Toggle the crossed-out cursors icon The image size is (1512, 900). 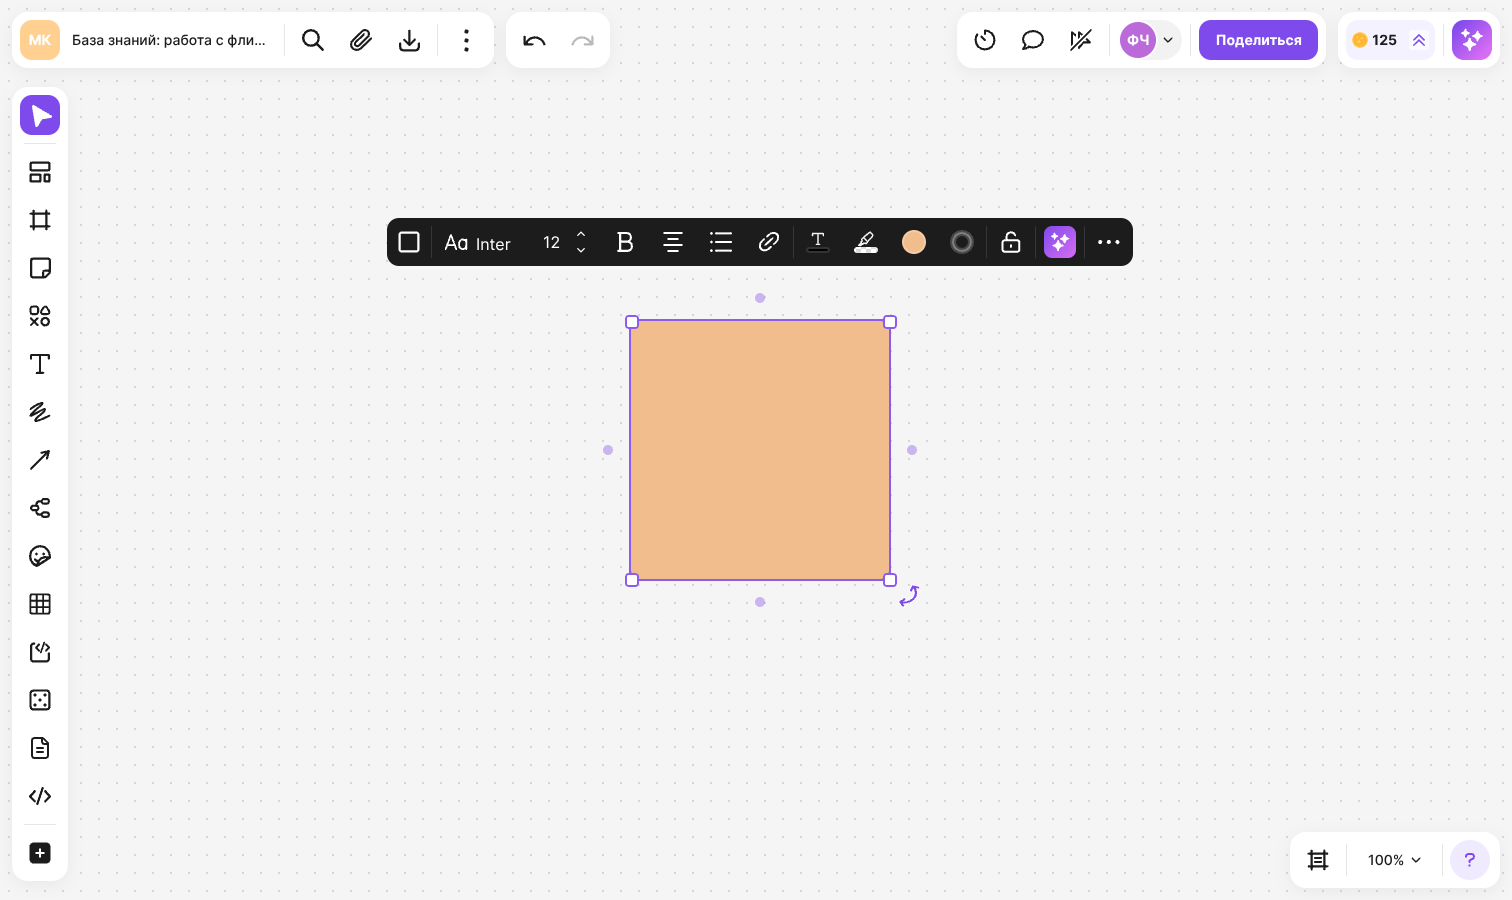[x=1081, y=40]
